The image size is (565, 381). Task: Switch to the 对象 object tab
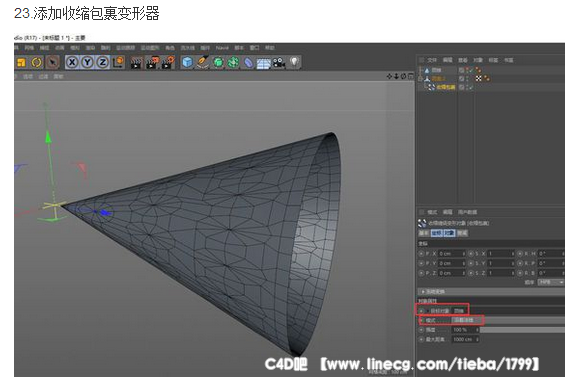pyautogui.click(x=449, y=233)
